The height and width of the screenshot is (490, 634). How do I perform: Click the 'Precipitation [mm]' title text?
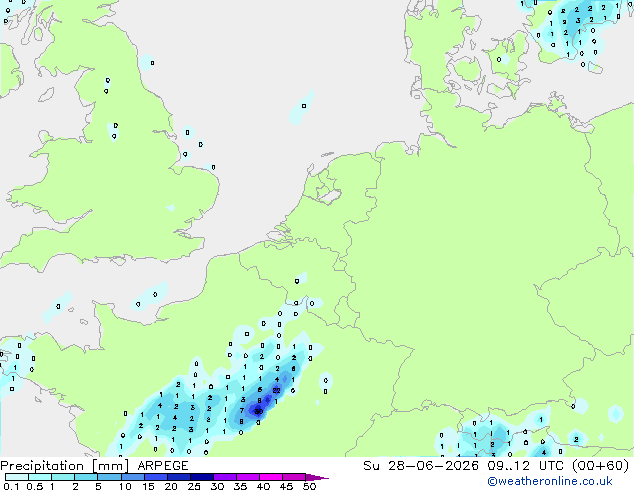coord(65,466)
